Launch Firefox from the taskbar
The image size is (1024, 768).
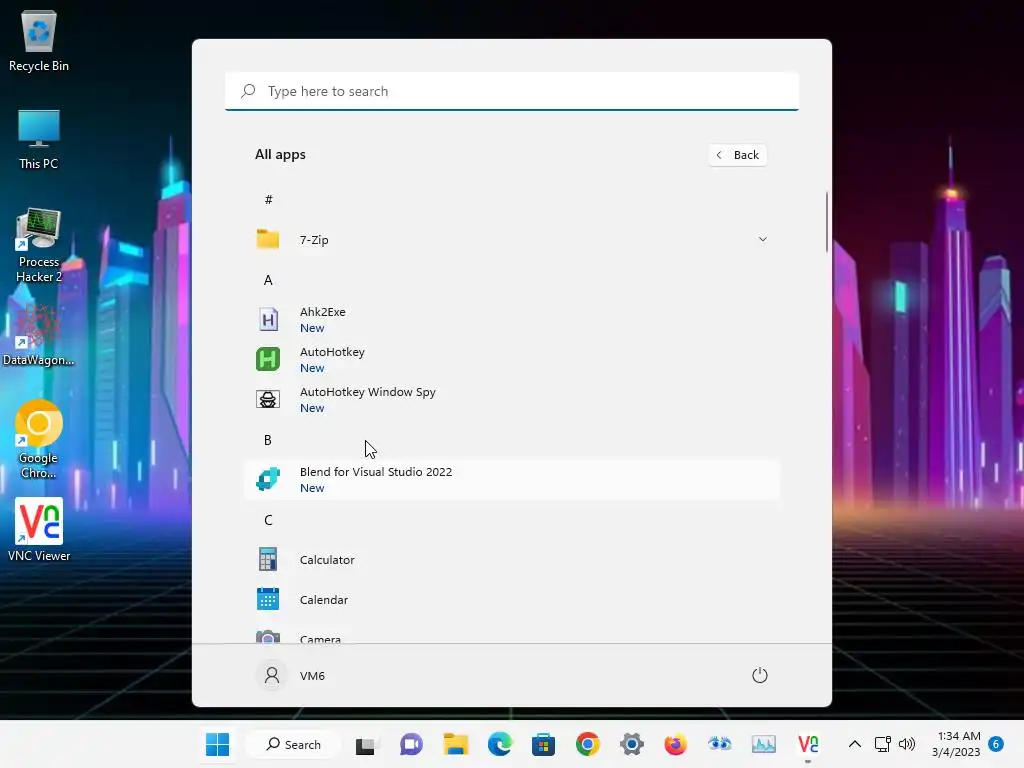coord(675,744)
